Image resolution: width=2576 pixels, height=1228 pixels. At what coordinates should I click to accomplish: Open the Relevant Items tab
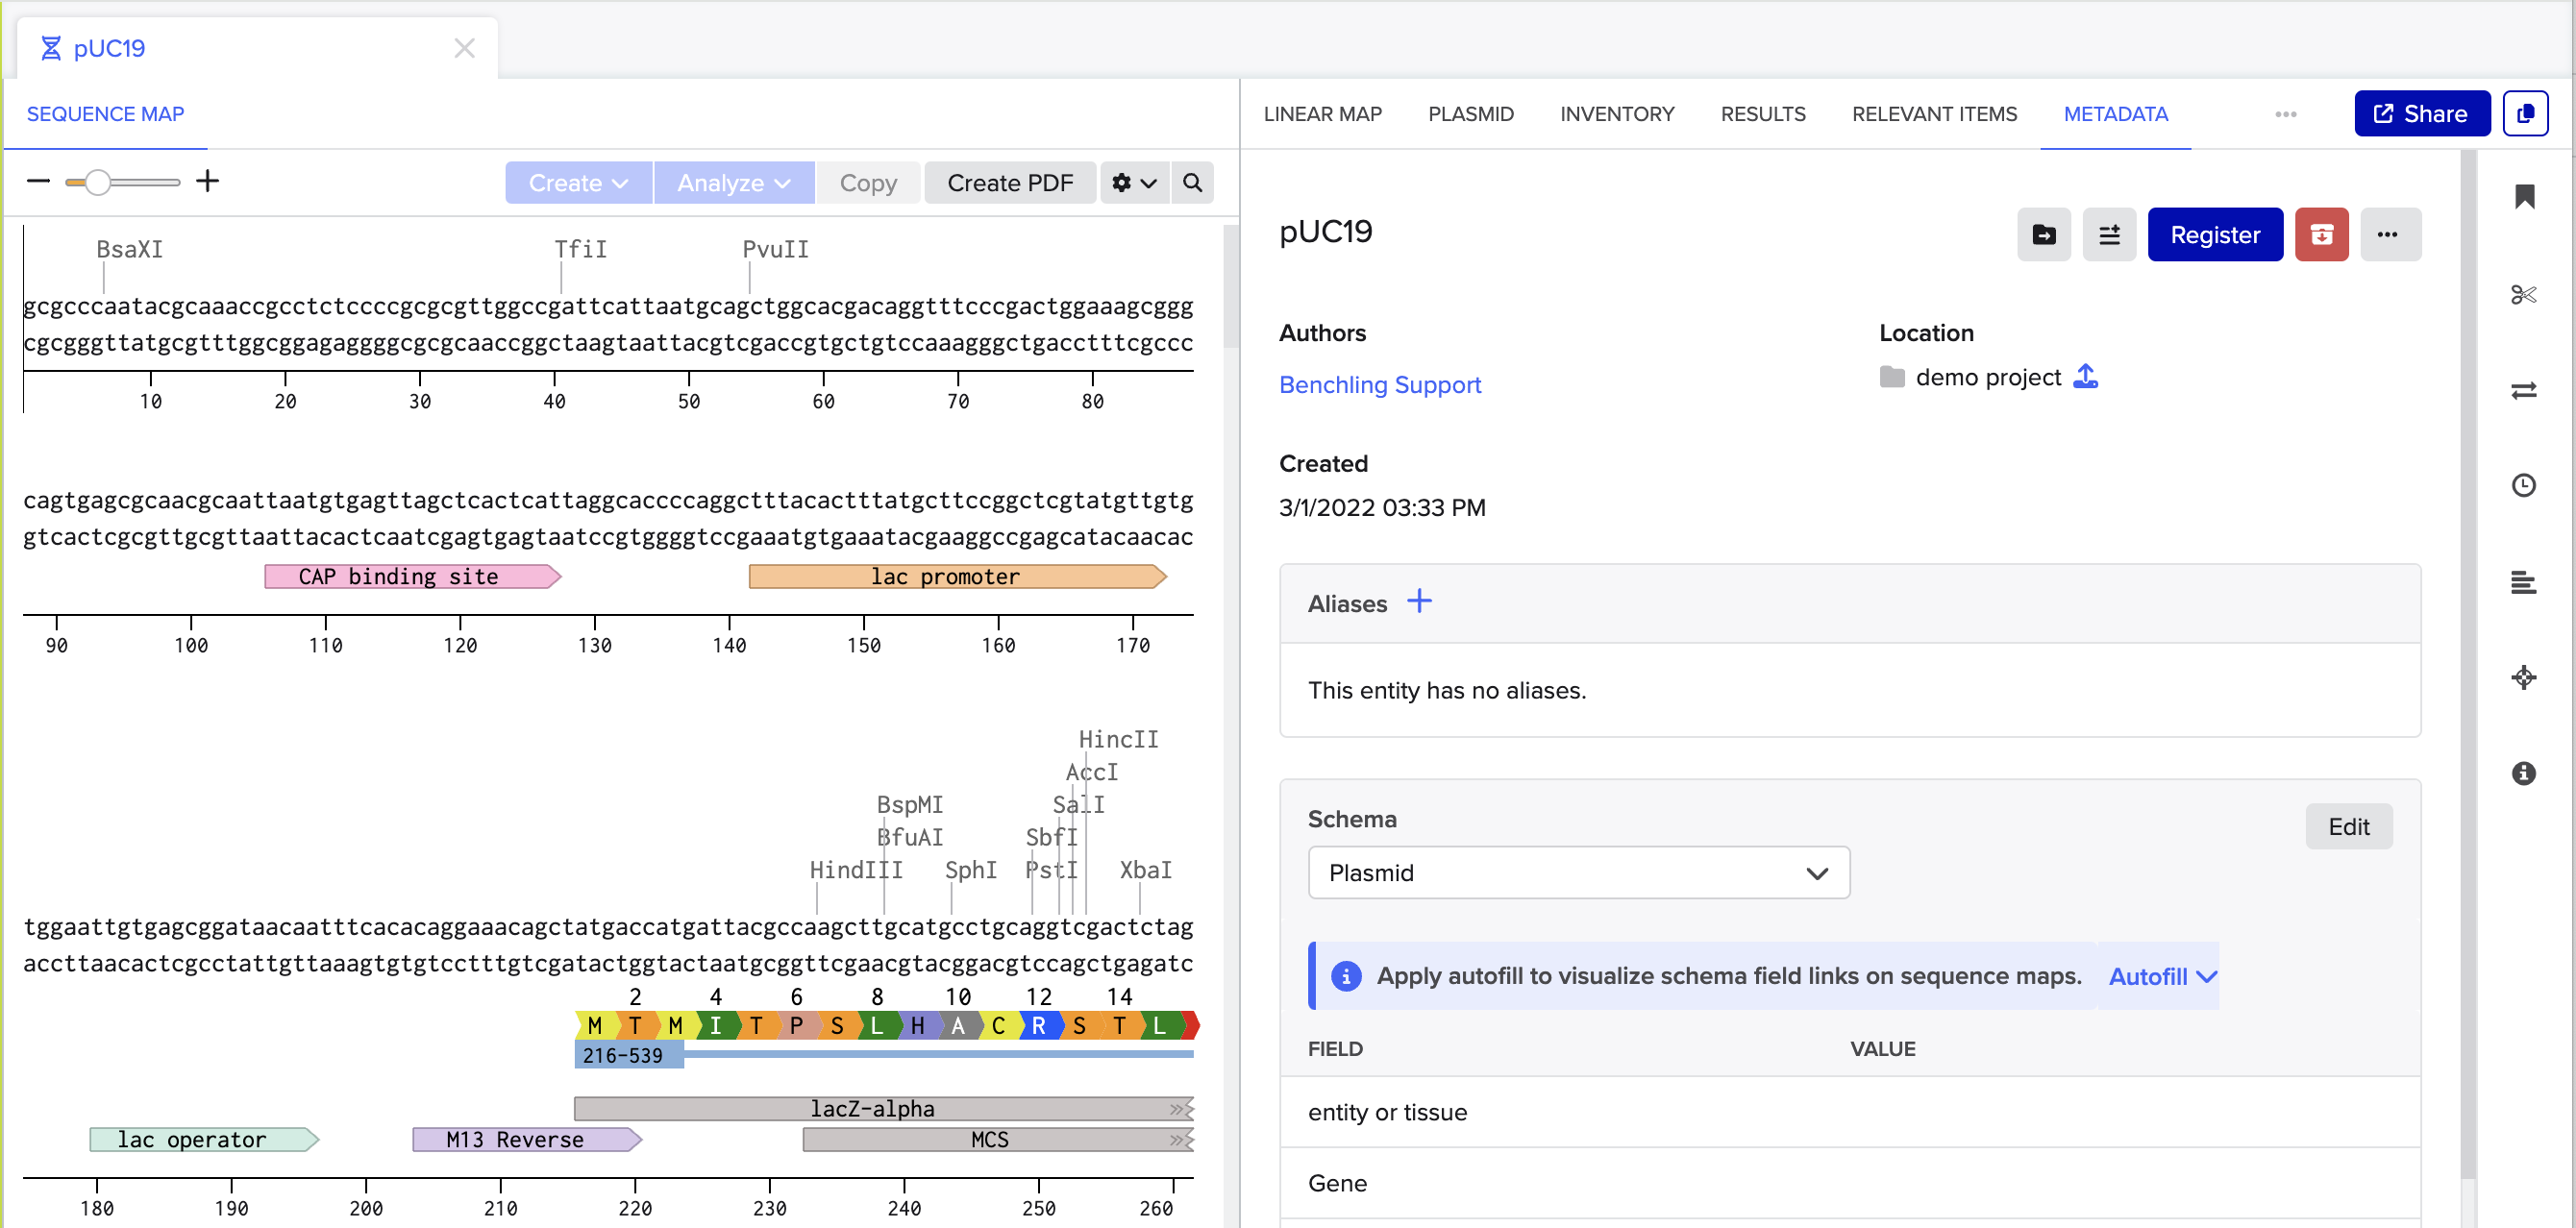(1934, 114)
